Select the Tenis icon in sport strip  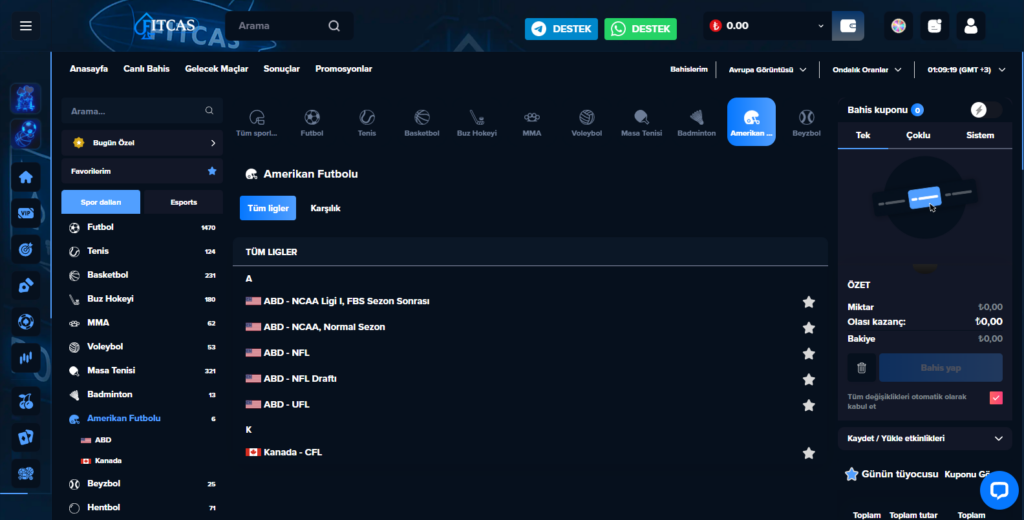click(367, 122)
